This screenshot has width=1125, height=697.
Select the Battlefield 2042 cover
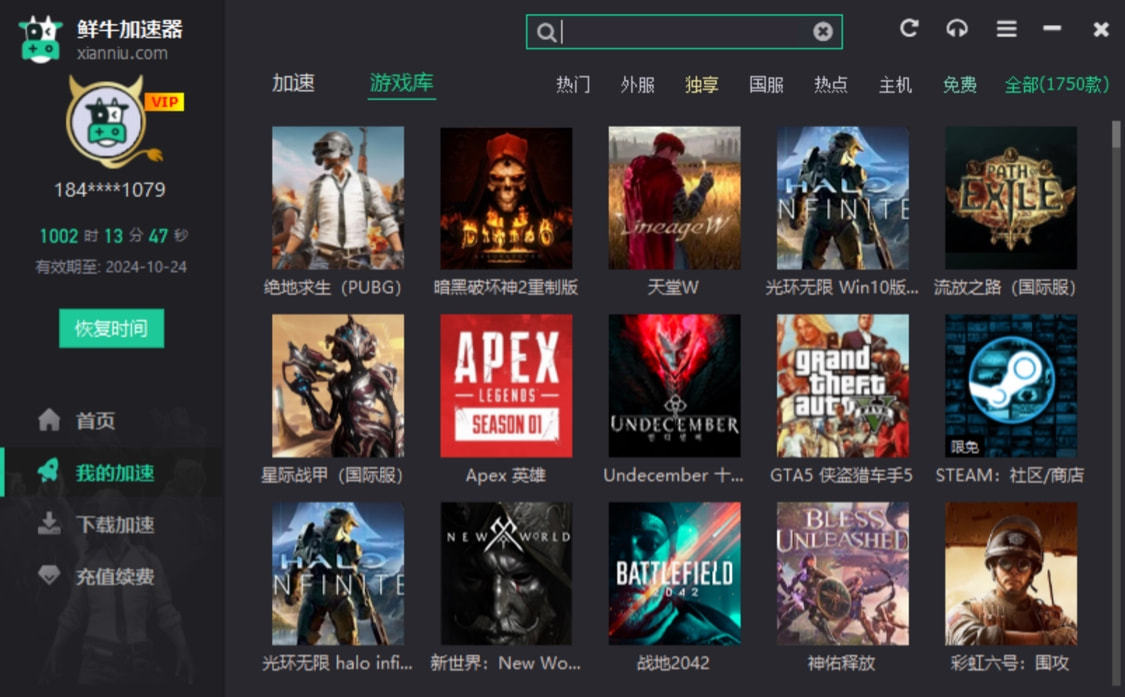pyautogui.click(x=674, y=574)
